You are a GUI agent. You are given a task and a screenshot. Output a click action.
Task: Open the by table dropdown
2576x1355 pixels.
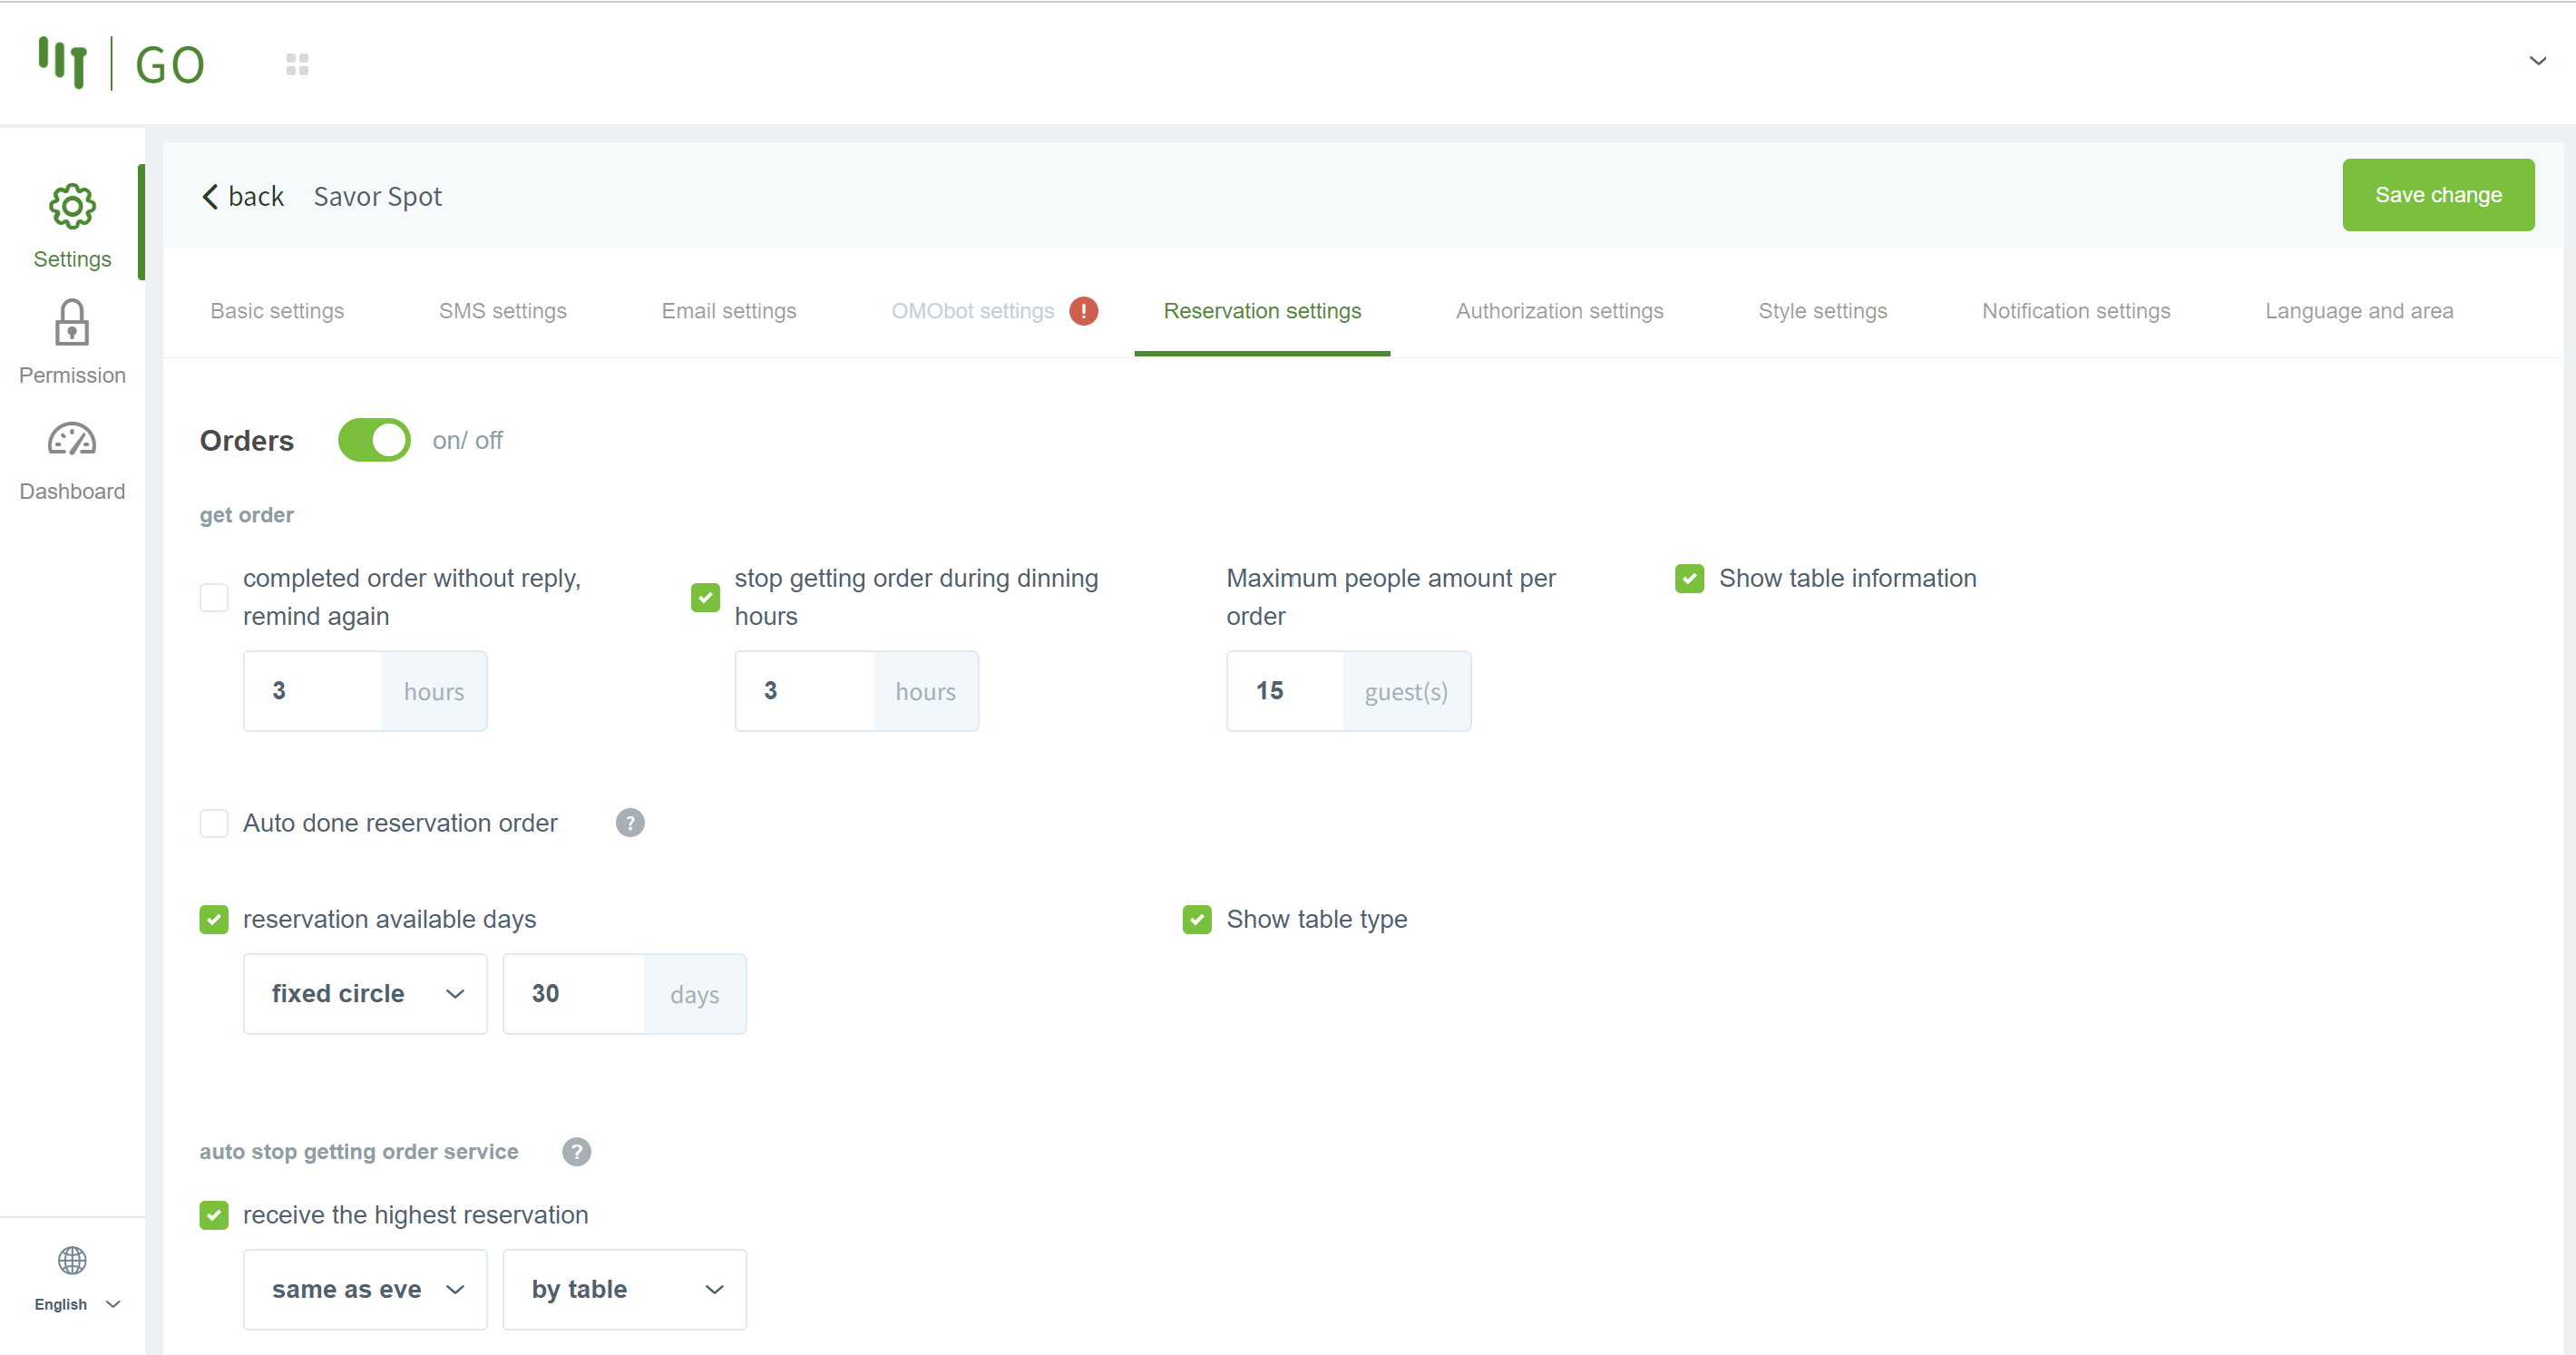pos(624,1289)
